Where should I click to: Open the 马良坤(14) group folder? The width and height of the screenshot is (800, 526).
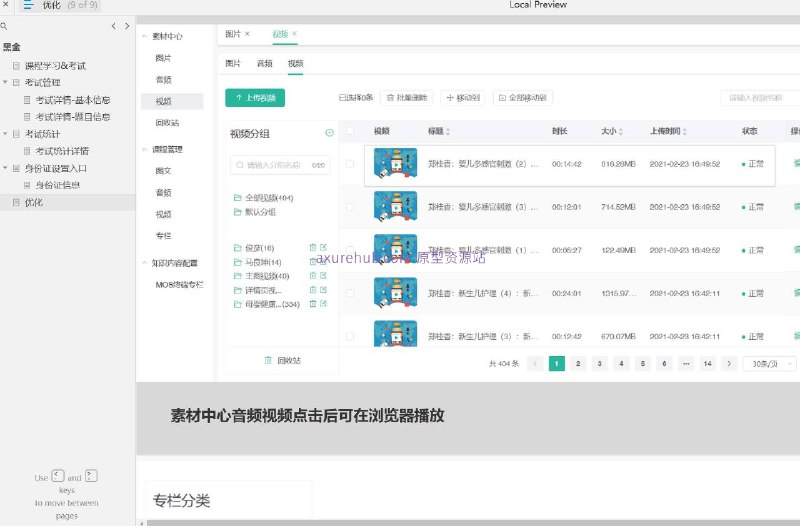[x=258, y=262]
